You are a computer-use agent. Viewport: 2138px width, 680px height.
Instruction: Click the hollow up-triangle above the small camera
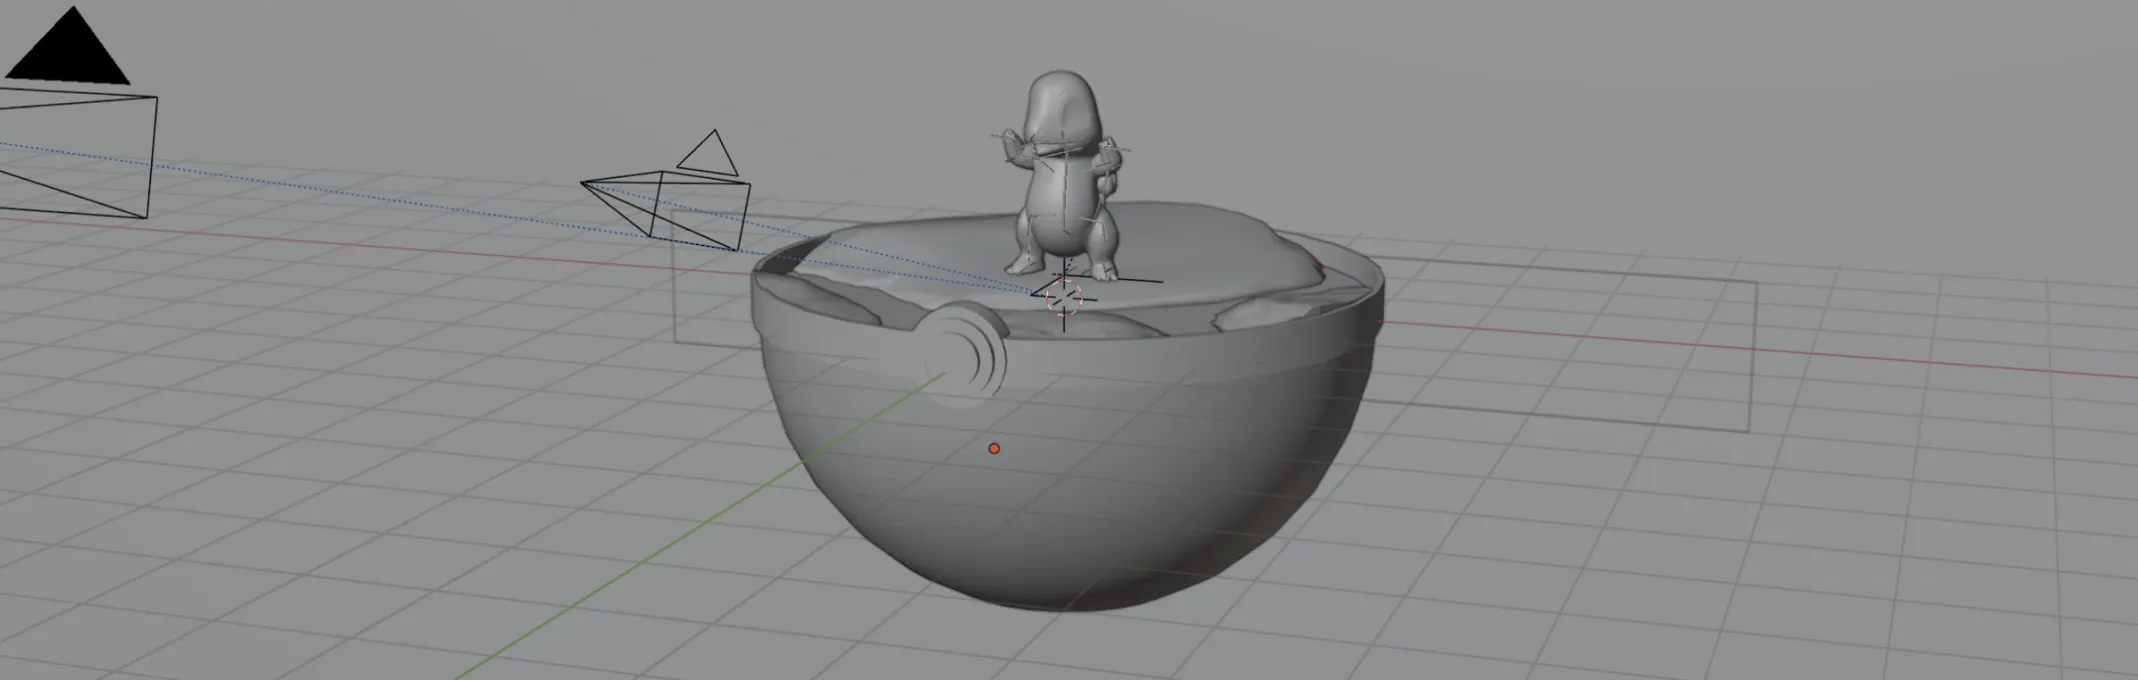[x=709, y=155]
